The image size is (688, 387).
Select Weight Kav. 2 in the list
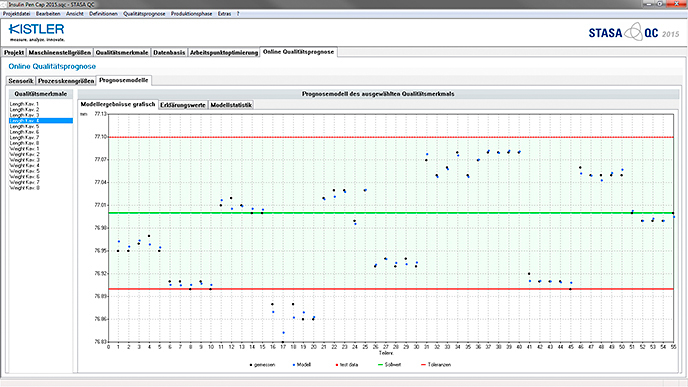41,154
